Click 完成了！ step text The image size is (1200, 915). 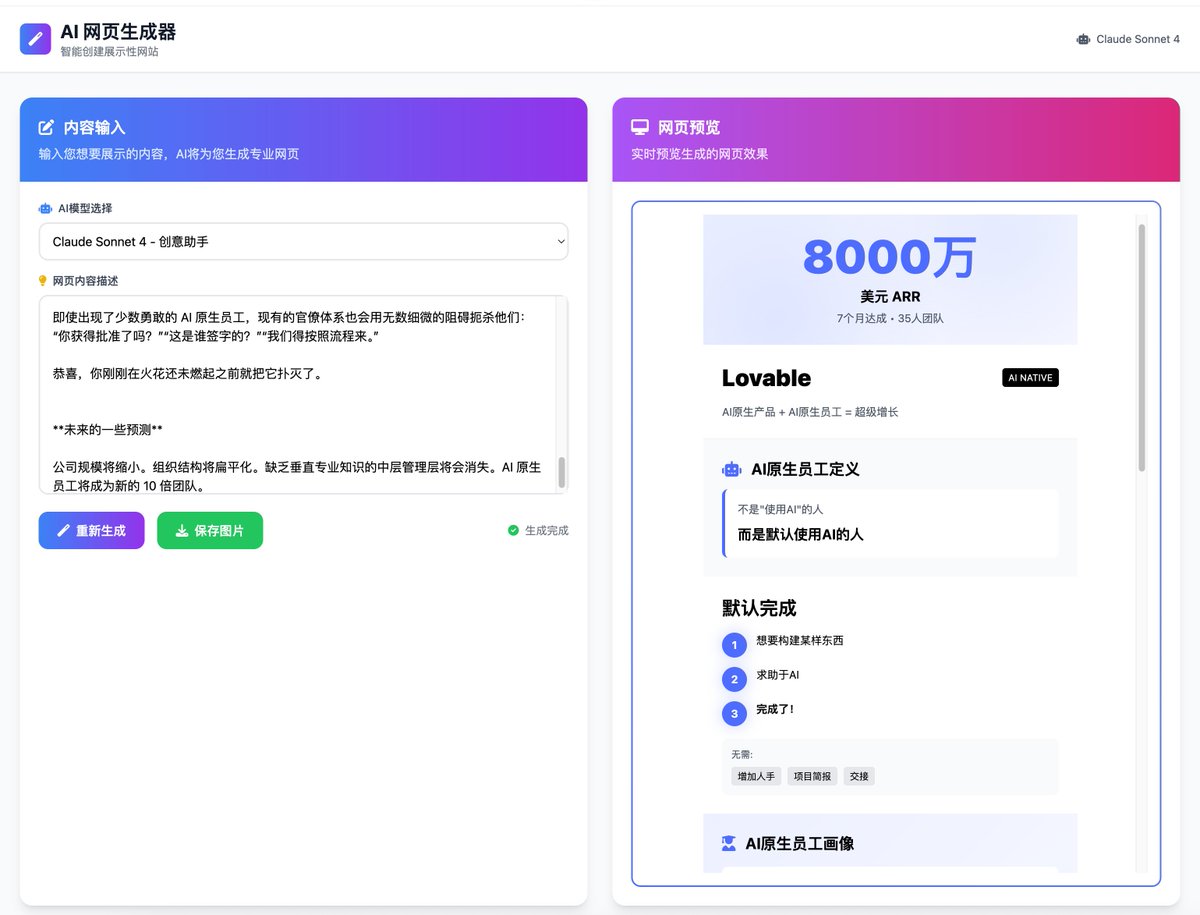(x=775, y=709)
